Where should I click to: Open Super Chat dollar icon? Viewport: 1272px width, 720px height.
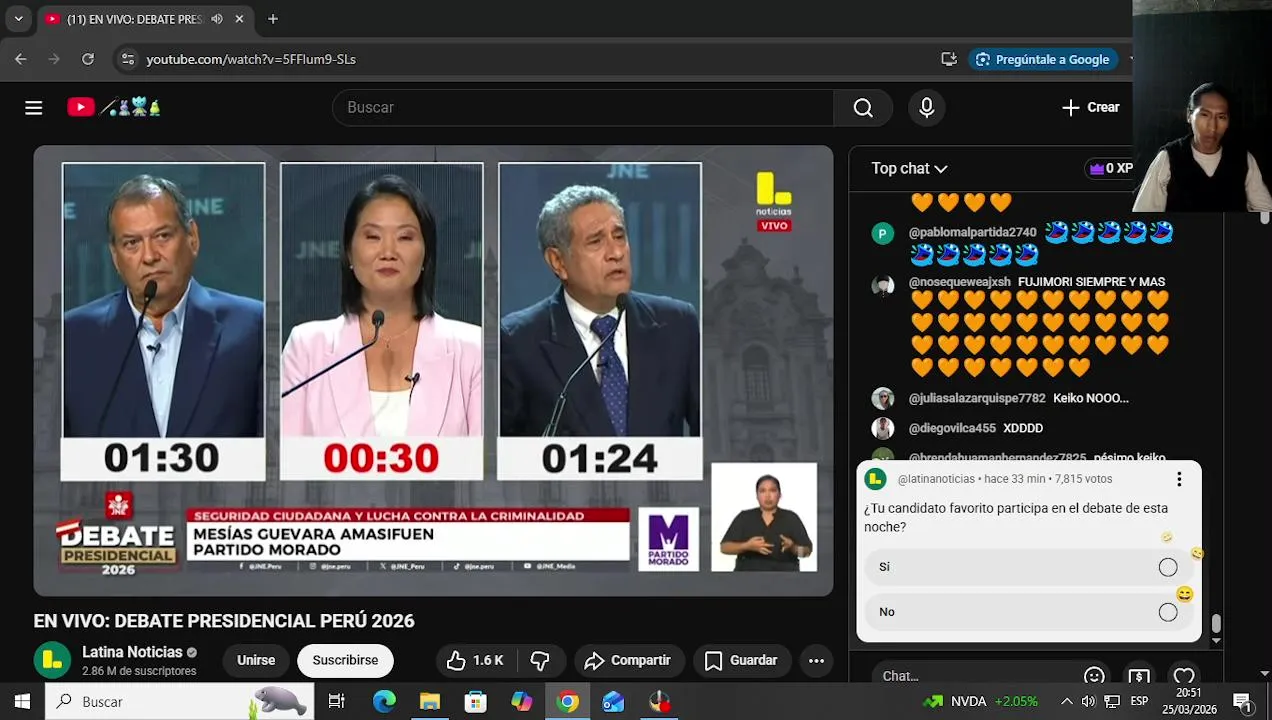click(x=1139, y=676)
